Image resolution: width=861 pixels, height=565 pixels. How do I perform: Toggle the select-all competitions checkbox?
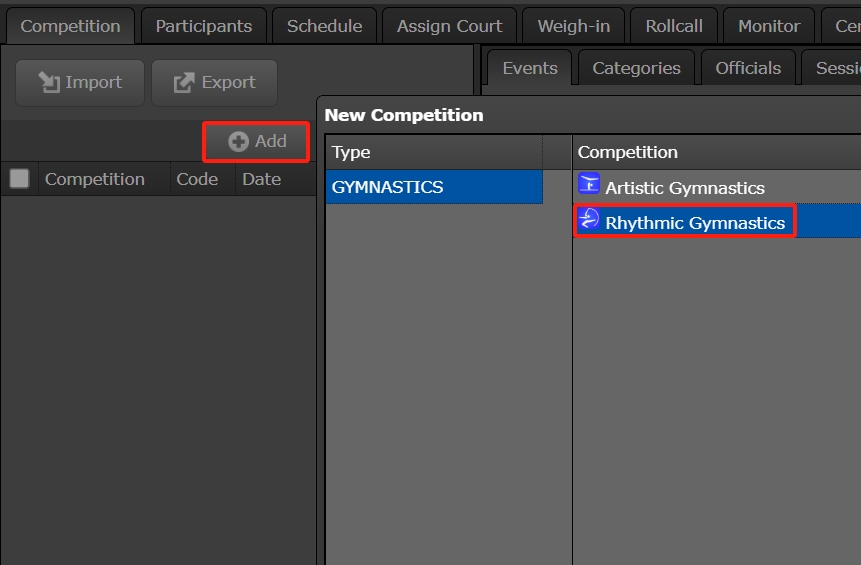point(19,179)
